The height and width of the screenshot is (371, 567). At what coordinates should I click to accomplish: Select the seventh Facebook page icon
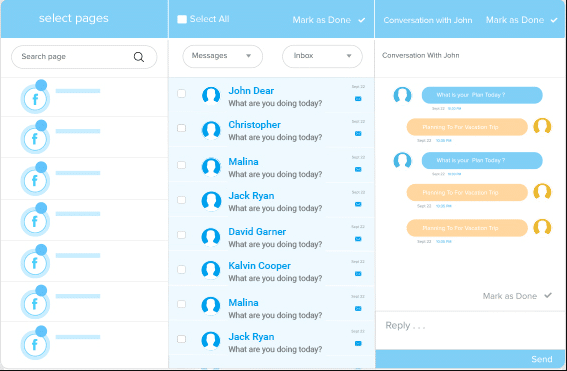(x=35, y=345)
